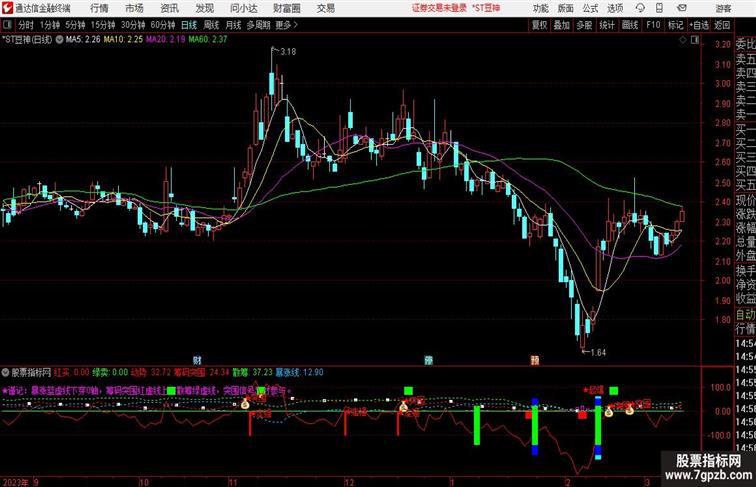
Task: Click the 趋势 32.72 indicator value
Action: coord(151,372)
